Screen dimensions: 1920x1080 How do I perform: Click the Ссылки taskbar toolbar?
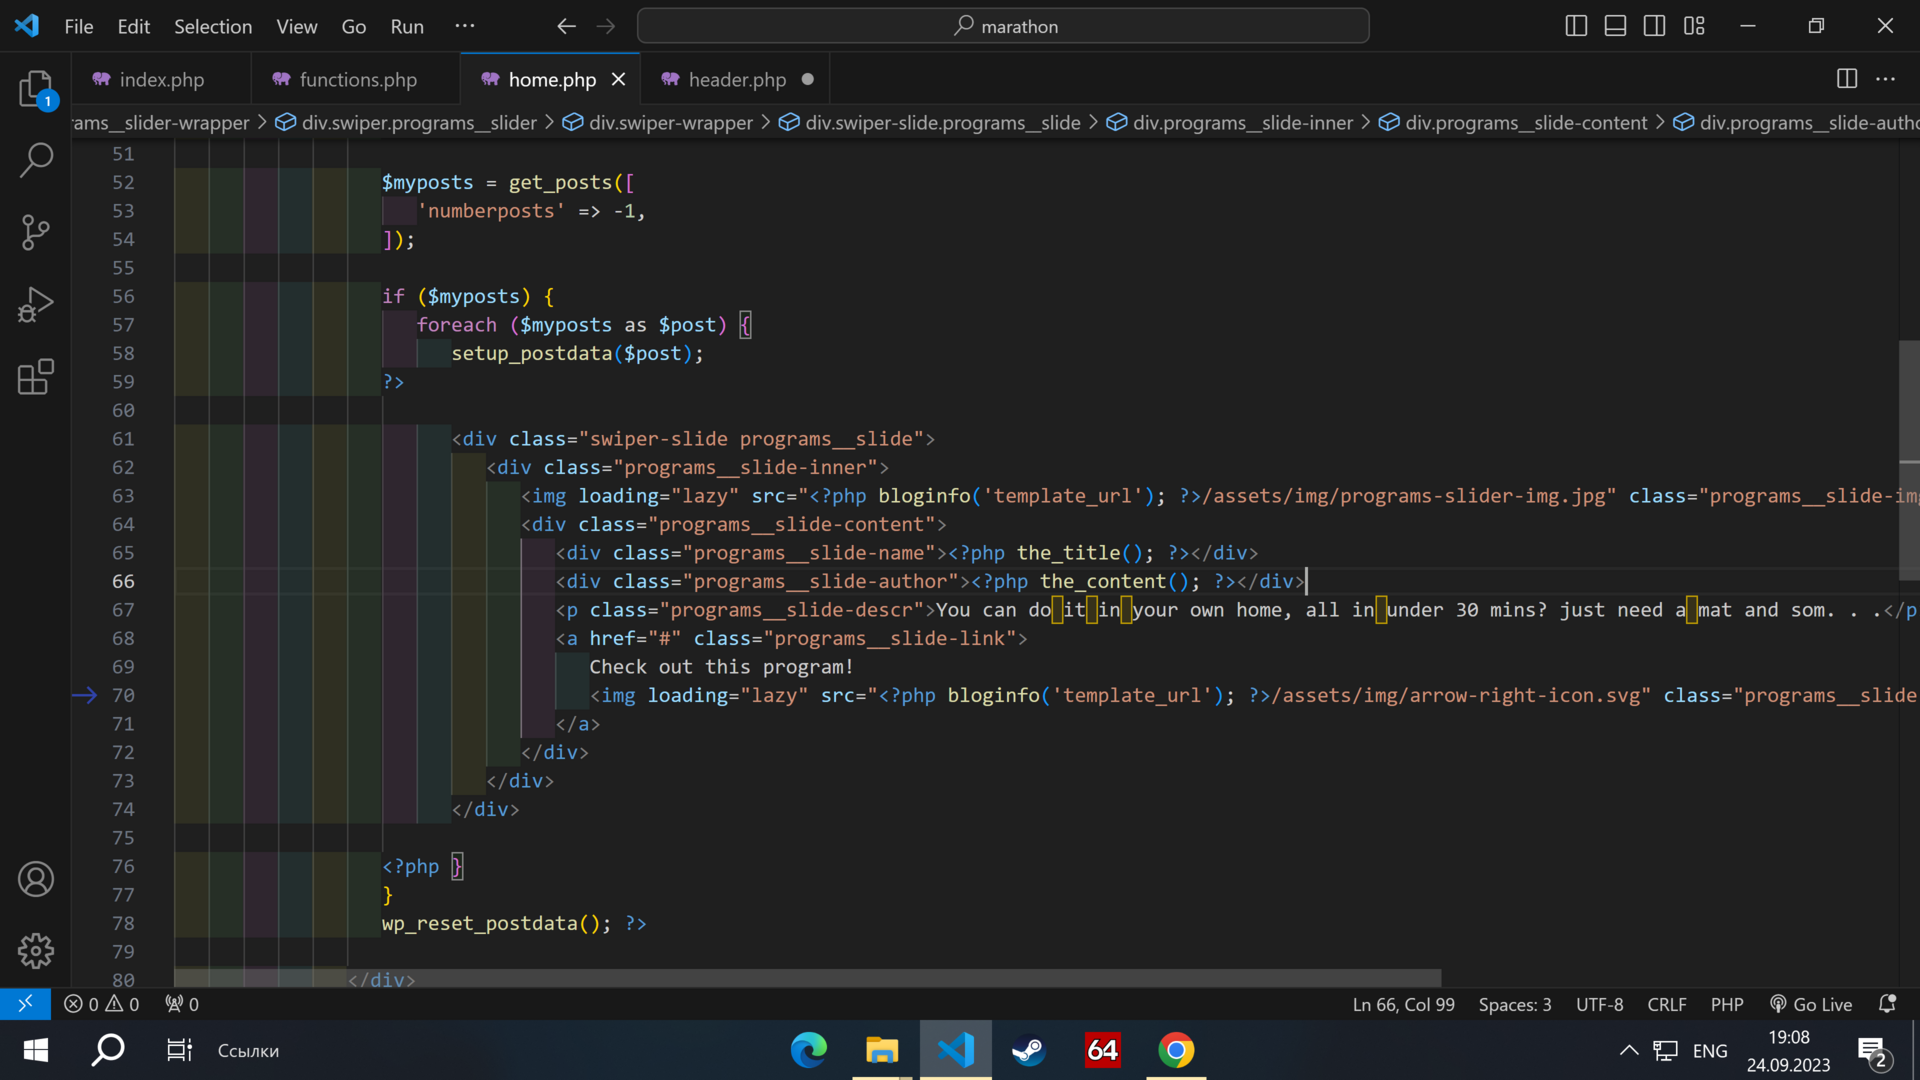pyautogui.click(x=248, y=1050)
